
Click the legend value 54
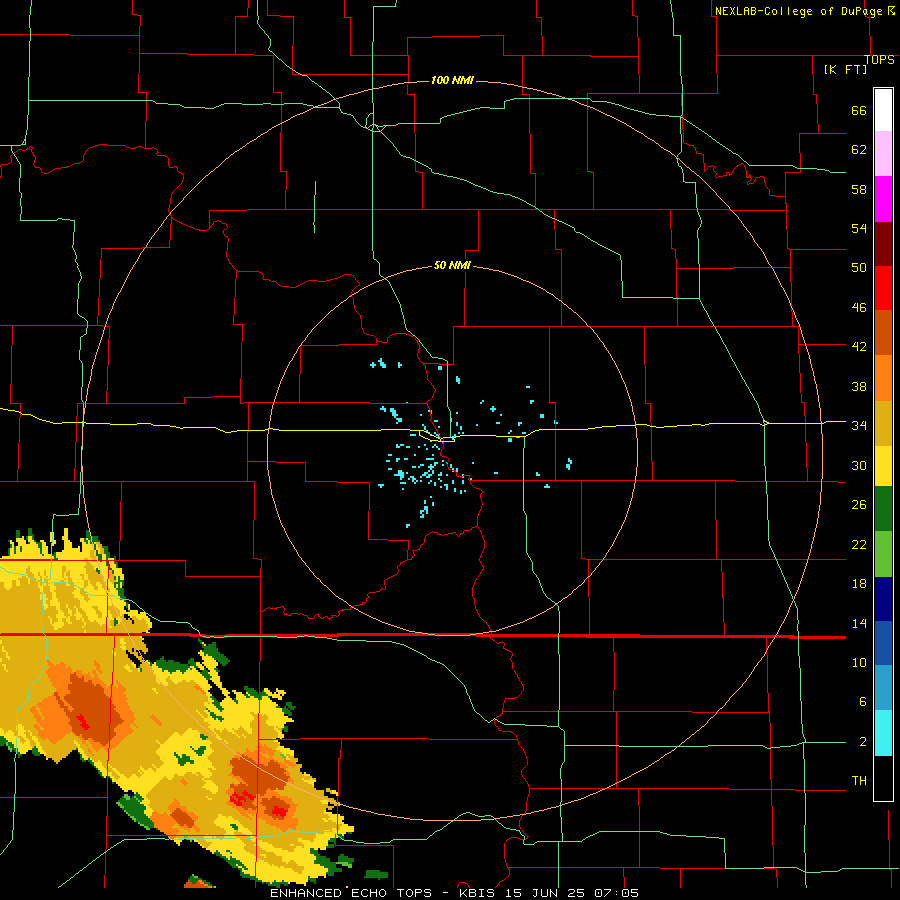(859, 228)
